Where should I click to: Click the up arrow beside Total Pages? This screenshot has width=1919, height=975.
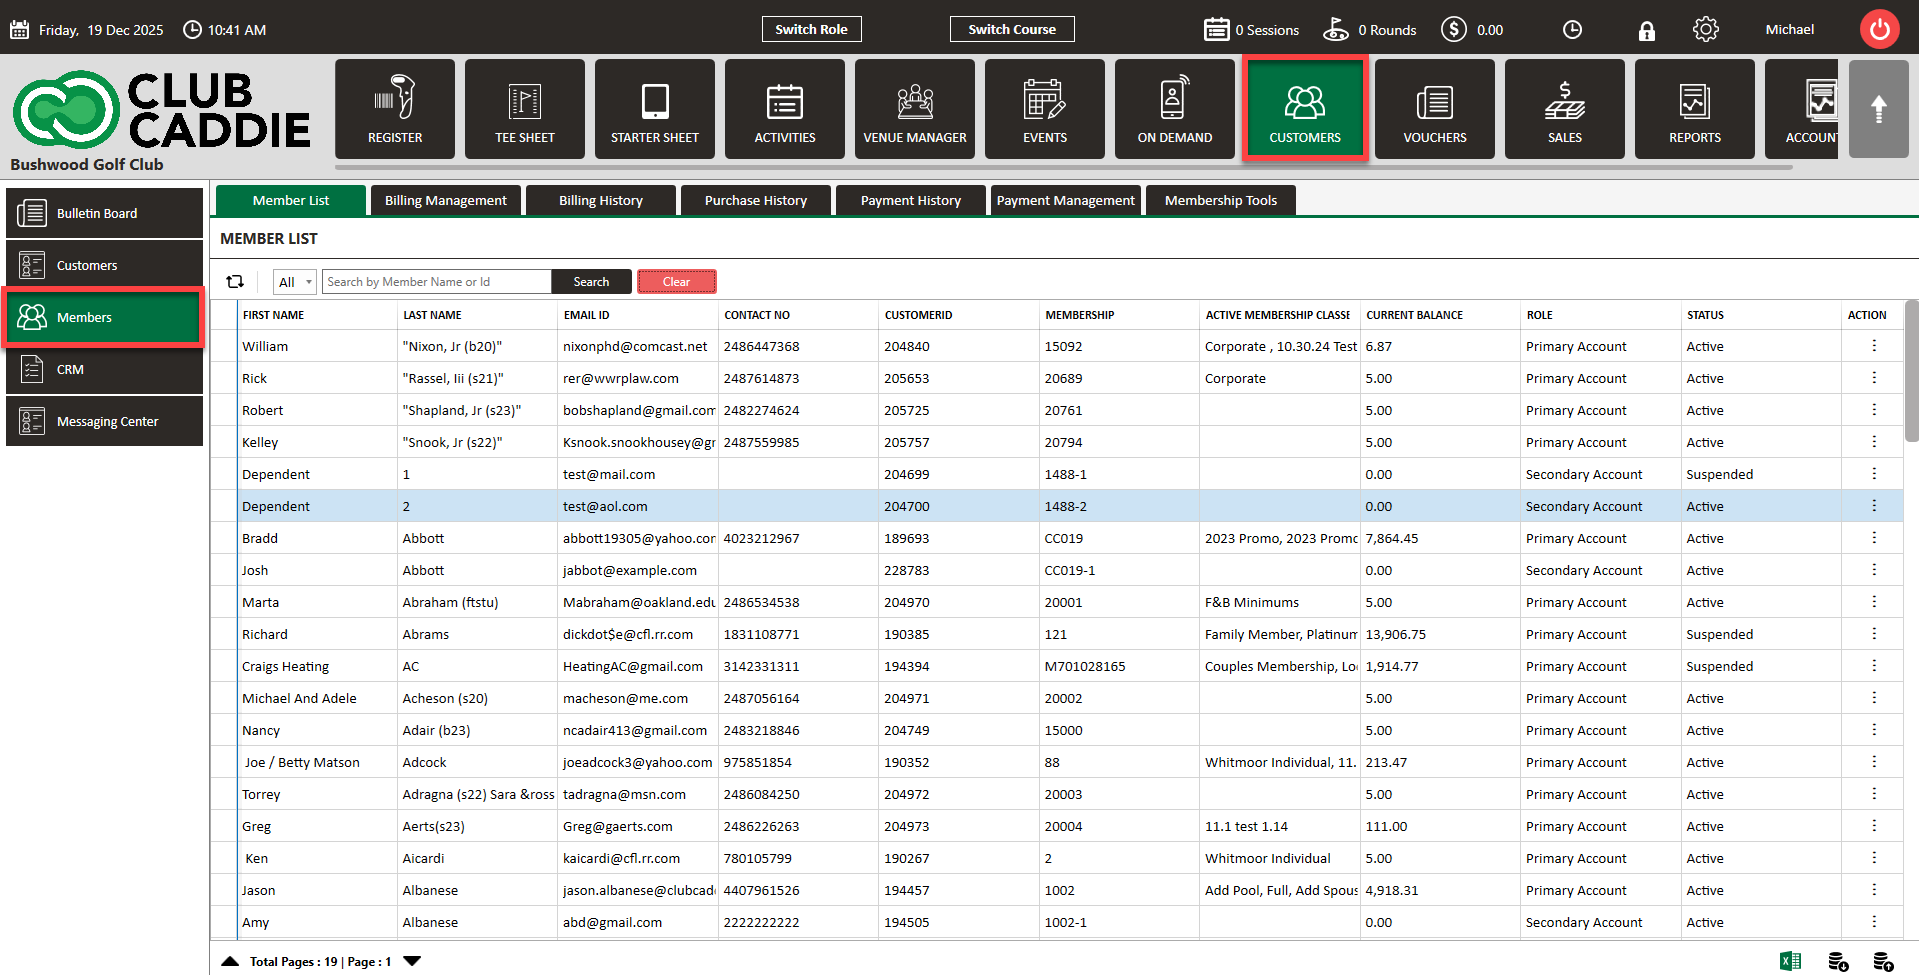(x=230, y=961)
